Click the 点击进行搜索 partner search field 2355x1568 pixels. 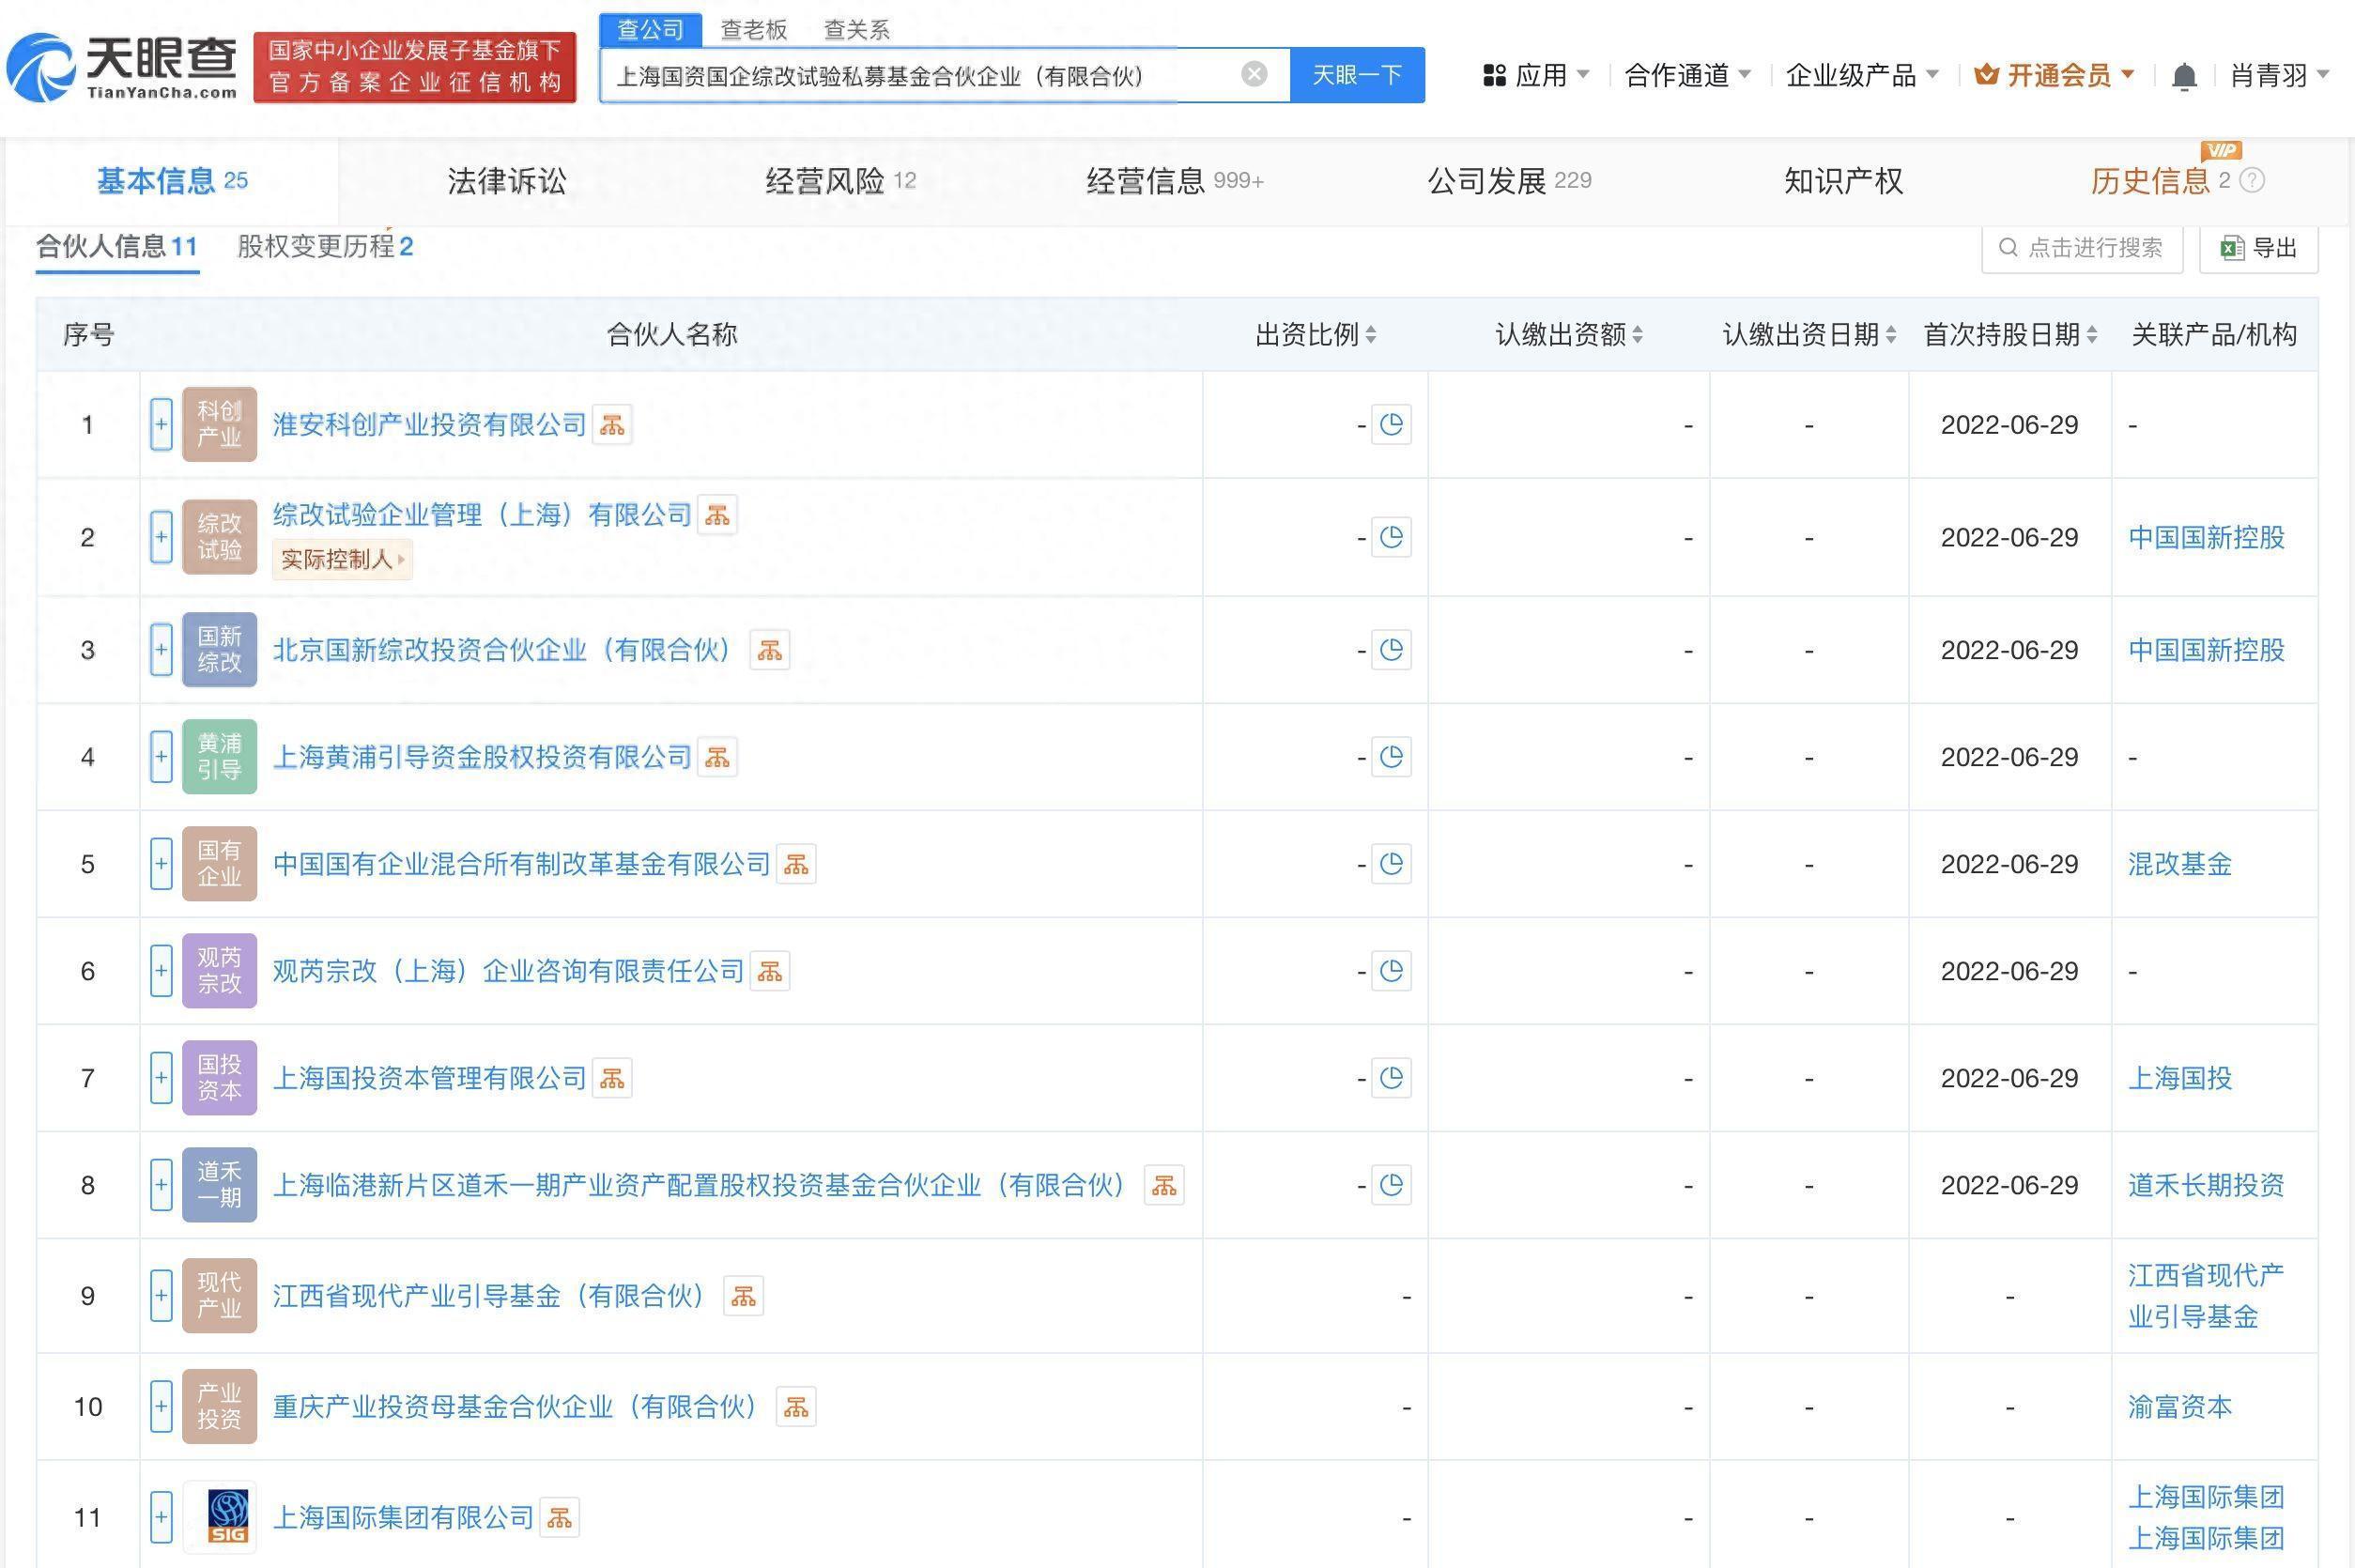point(2081,248)
